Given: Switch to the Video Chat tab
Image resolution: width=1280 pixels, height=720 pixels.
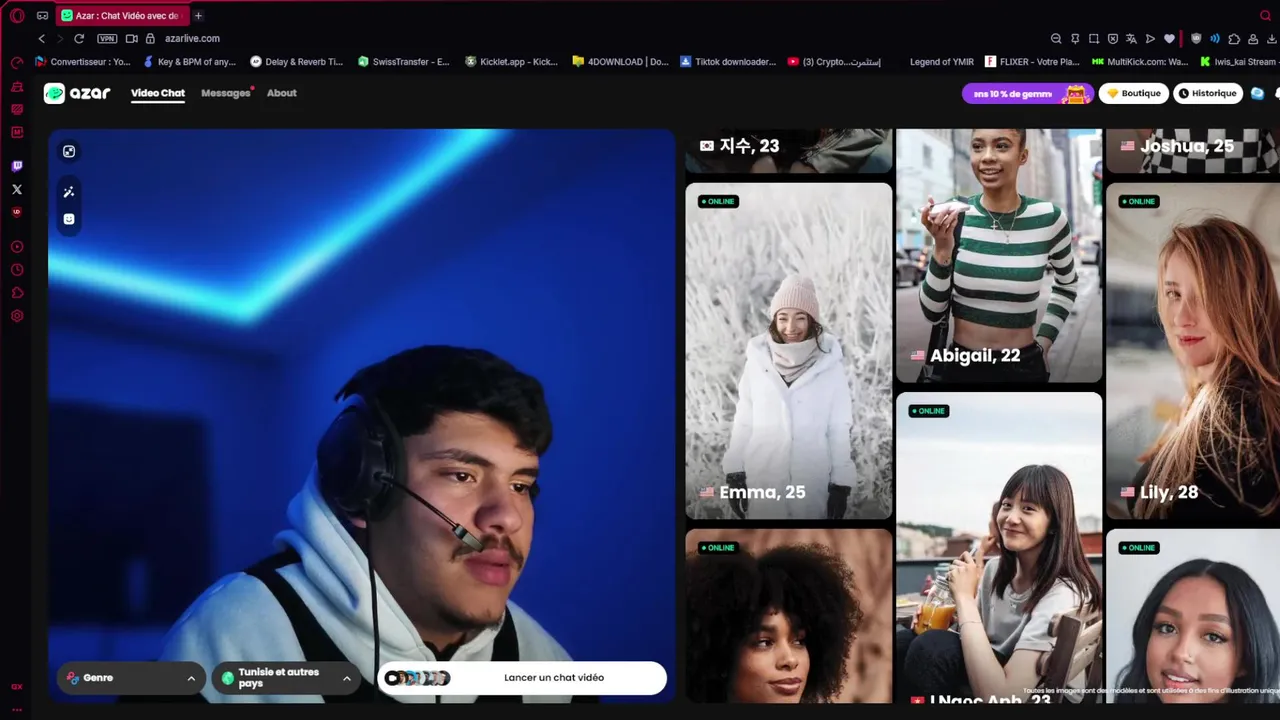Looking at the screenshot, I should click(158, 93).
